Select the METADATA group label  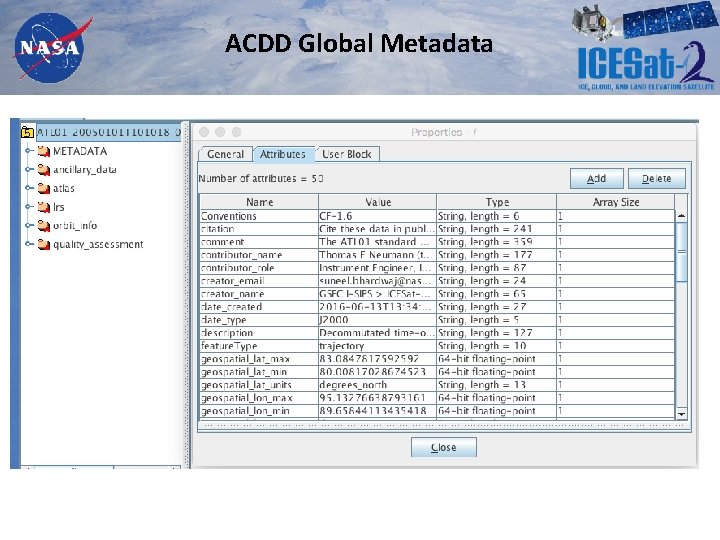click(80, 151)
